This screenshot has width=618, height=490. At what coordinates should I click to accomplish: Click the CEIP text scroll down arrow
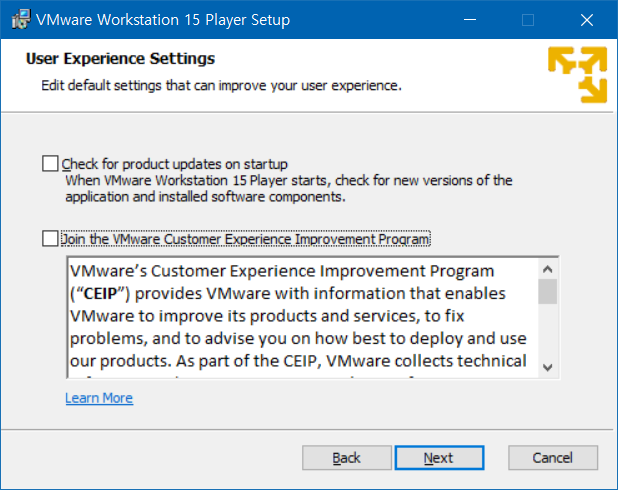tap(547, 367)
